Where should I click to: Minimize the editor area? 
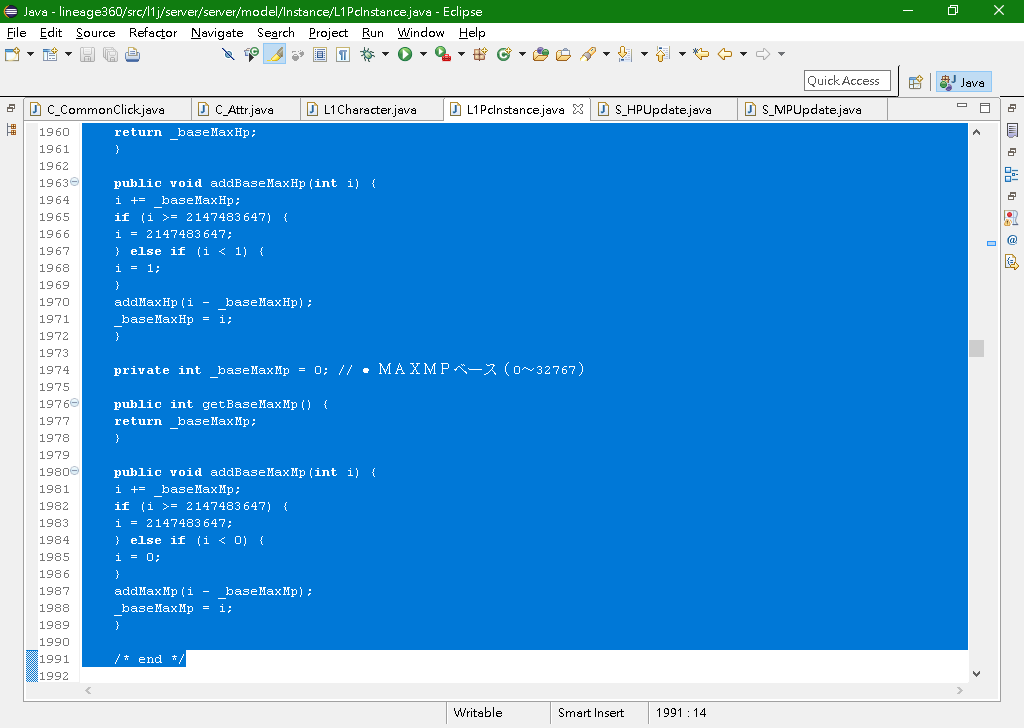962,105
